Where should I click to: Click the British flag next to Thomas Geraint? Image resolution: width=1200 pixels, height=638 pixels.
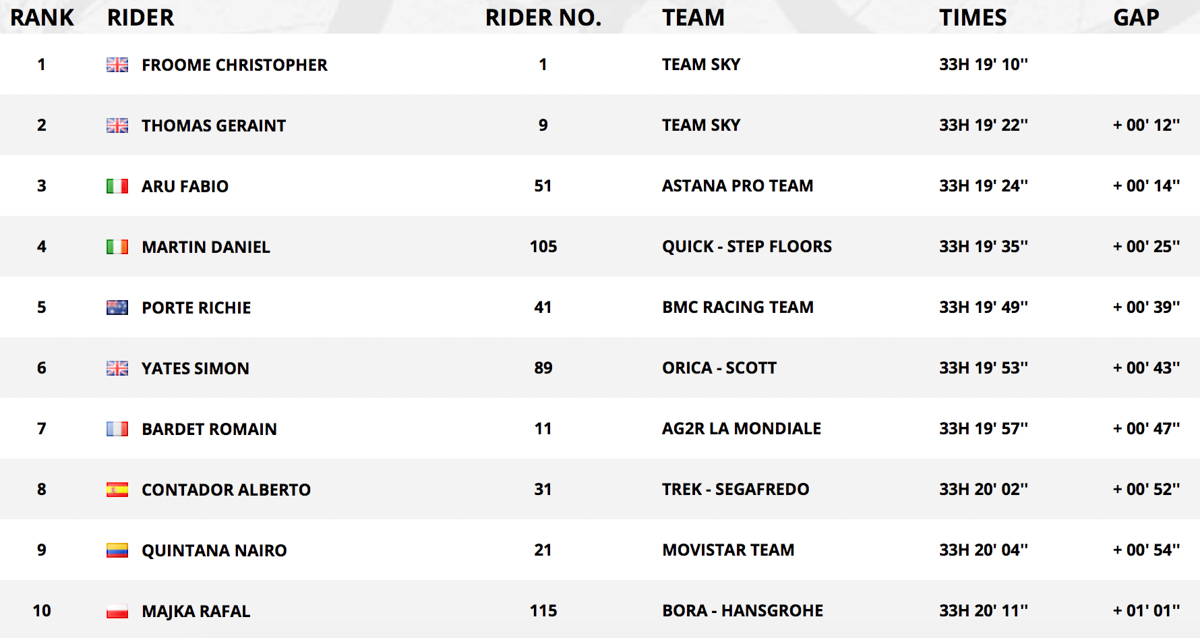click(117, 126)
